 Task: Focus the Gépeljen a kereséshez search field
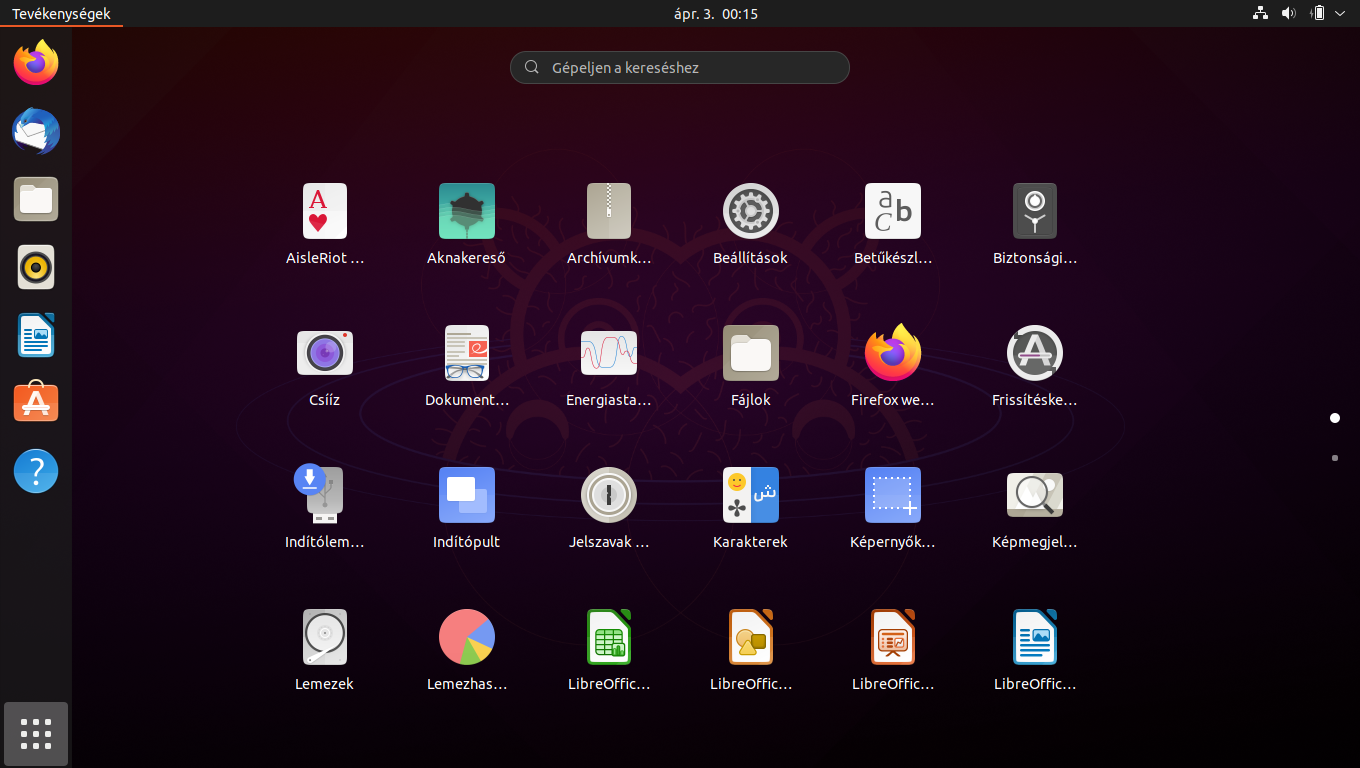point(680,68)
